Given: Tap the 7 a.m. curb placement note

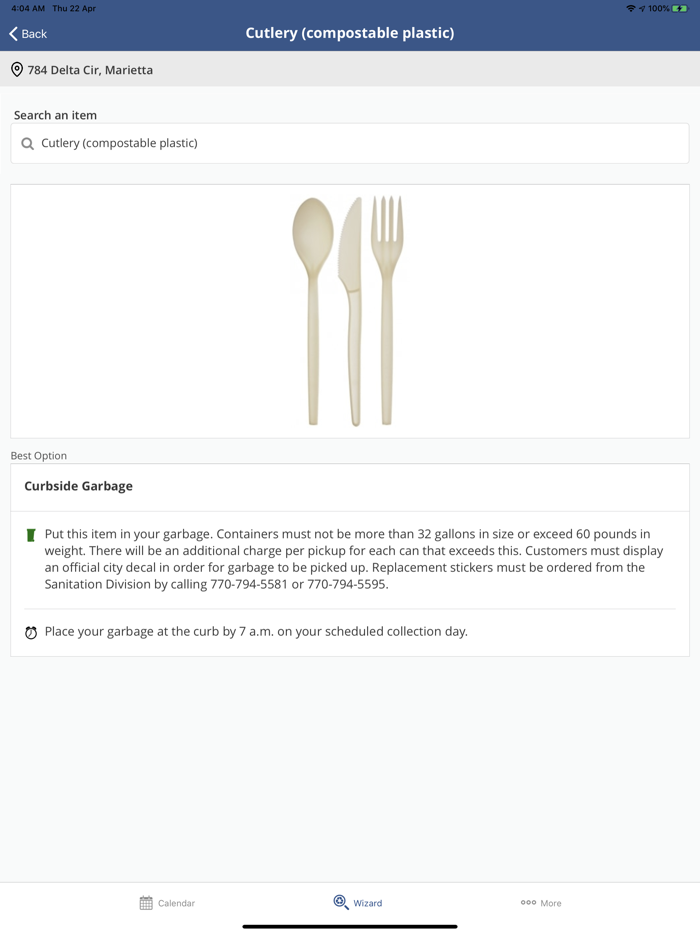Looking at the screenshot, I should coord(256,632).
